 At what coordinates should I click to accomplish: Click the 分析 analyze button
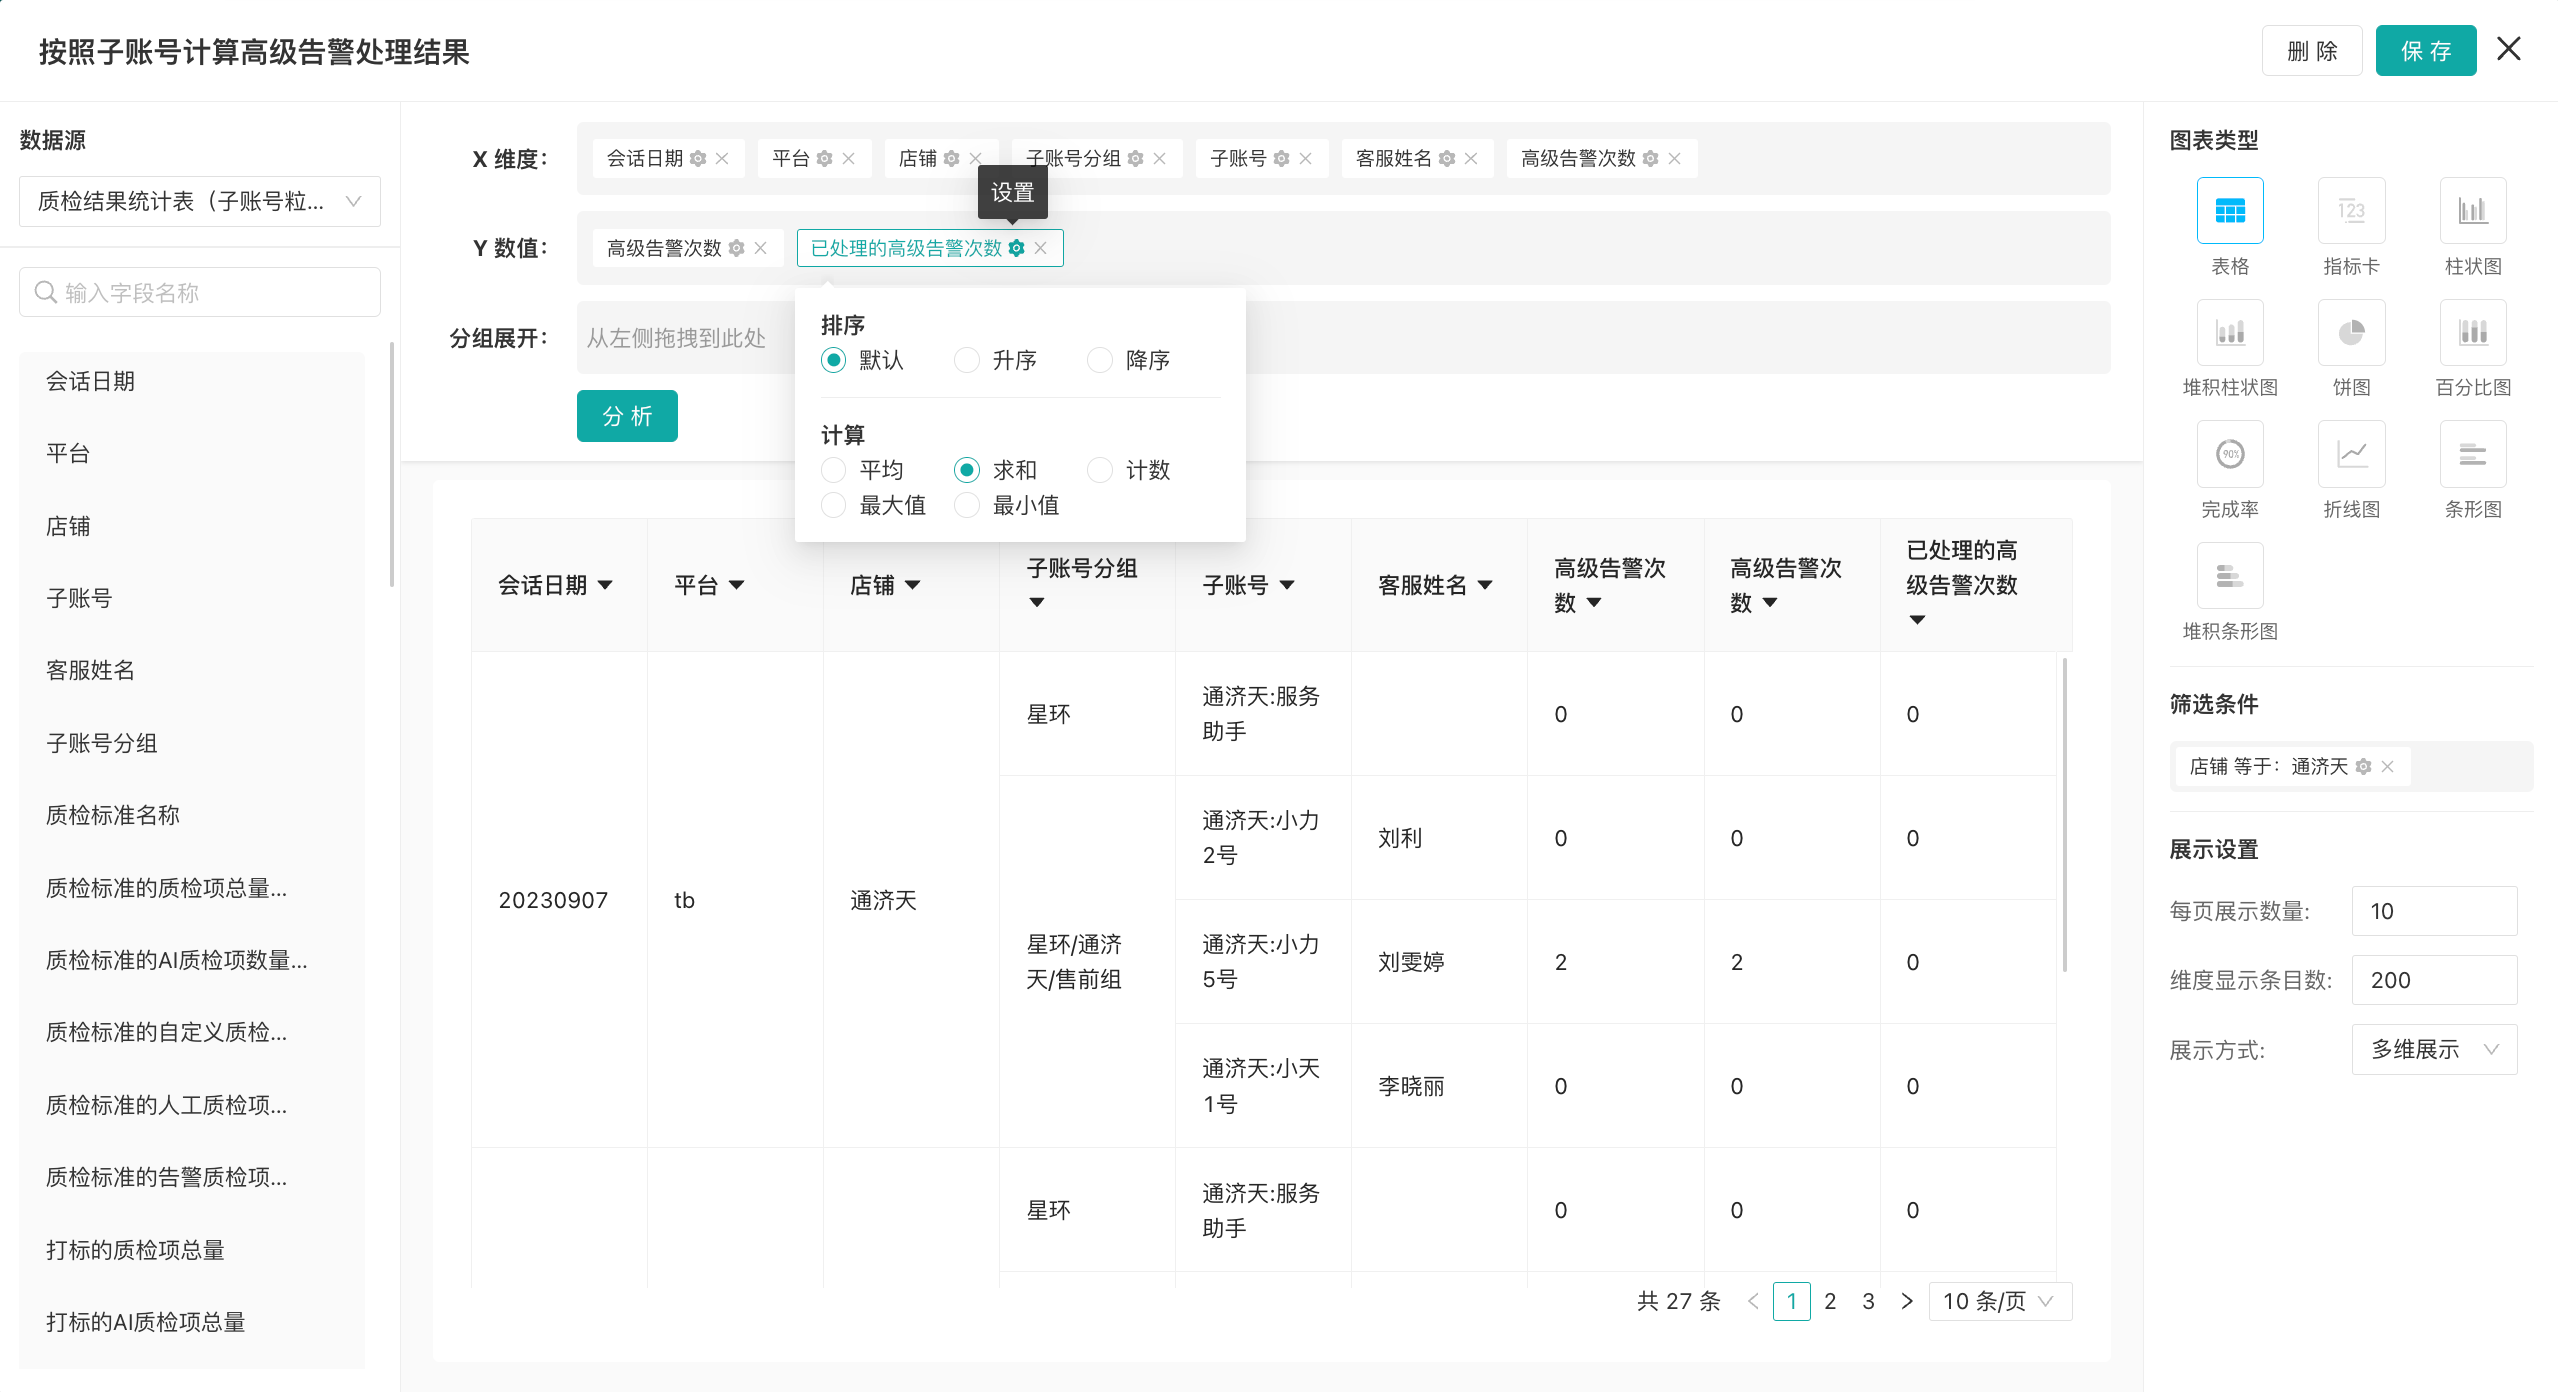point(627,416)
